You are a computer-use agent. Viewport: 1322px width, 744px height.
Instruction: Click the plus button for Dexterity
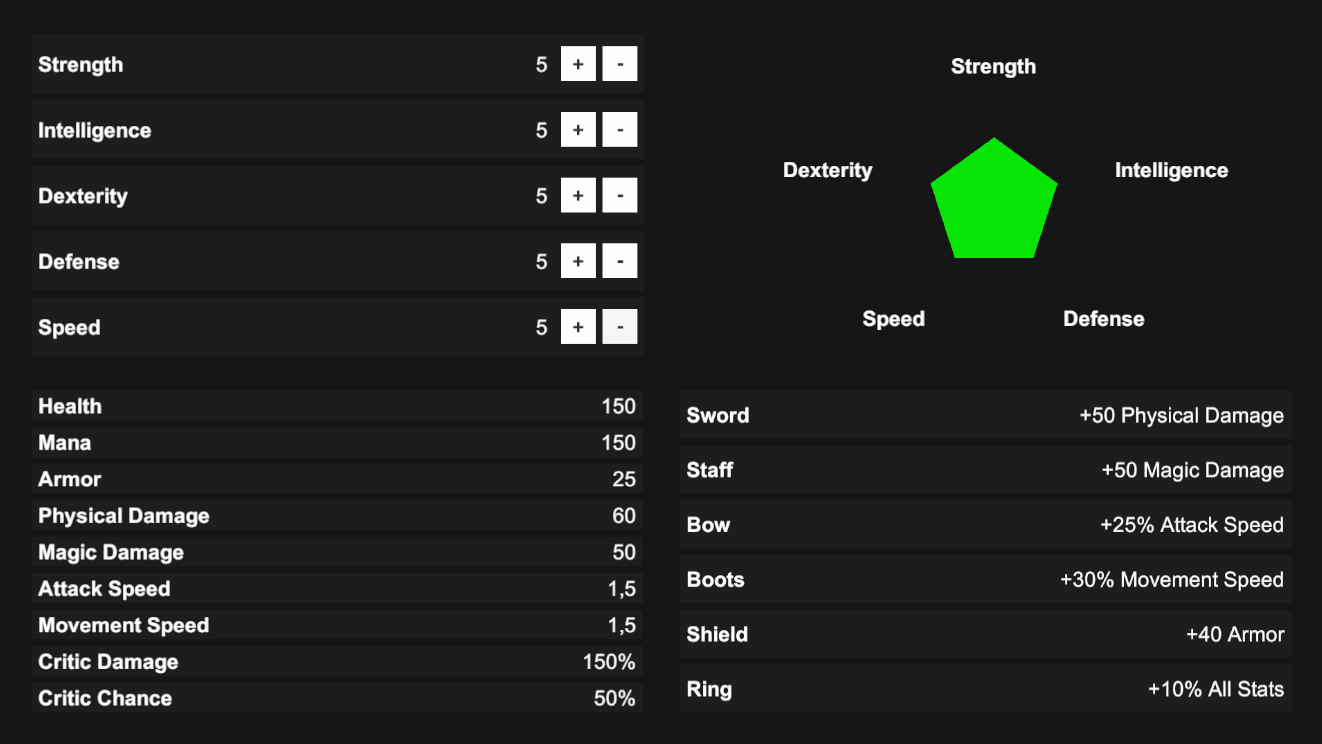[578, 196]
